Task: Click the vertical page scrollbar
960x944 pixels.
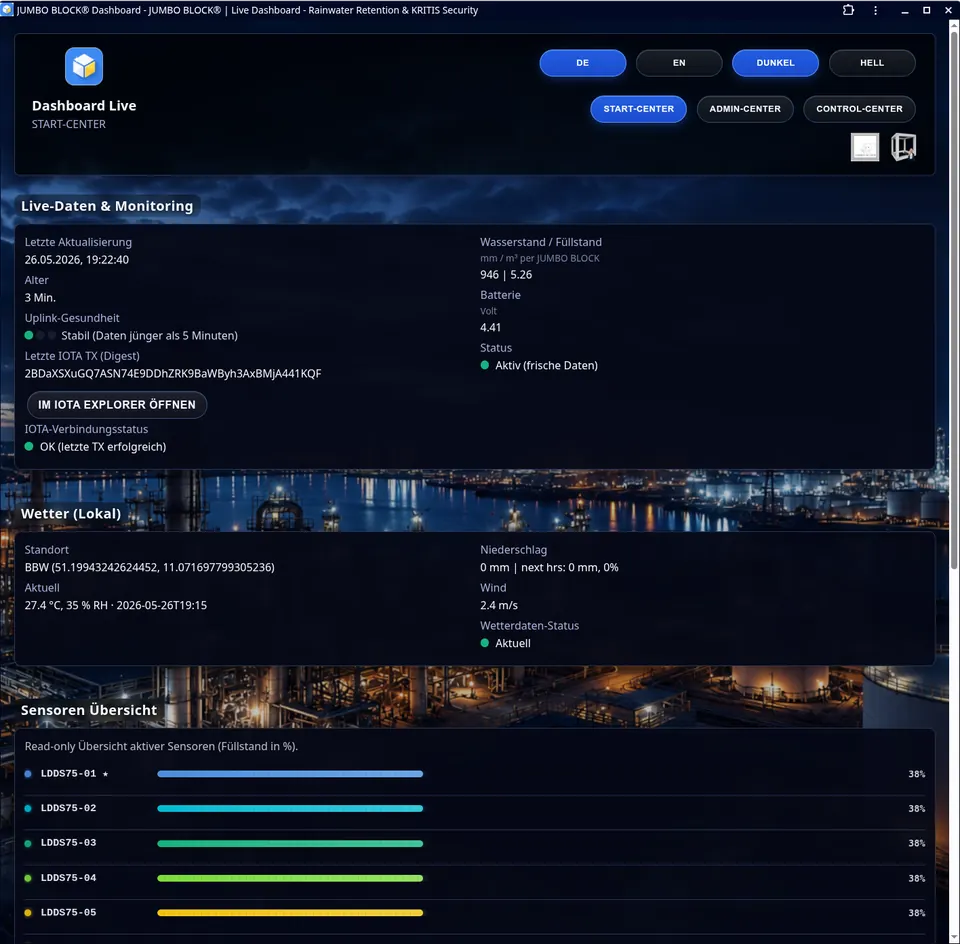Action: point(954,300)
